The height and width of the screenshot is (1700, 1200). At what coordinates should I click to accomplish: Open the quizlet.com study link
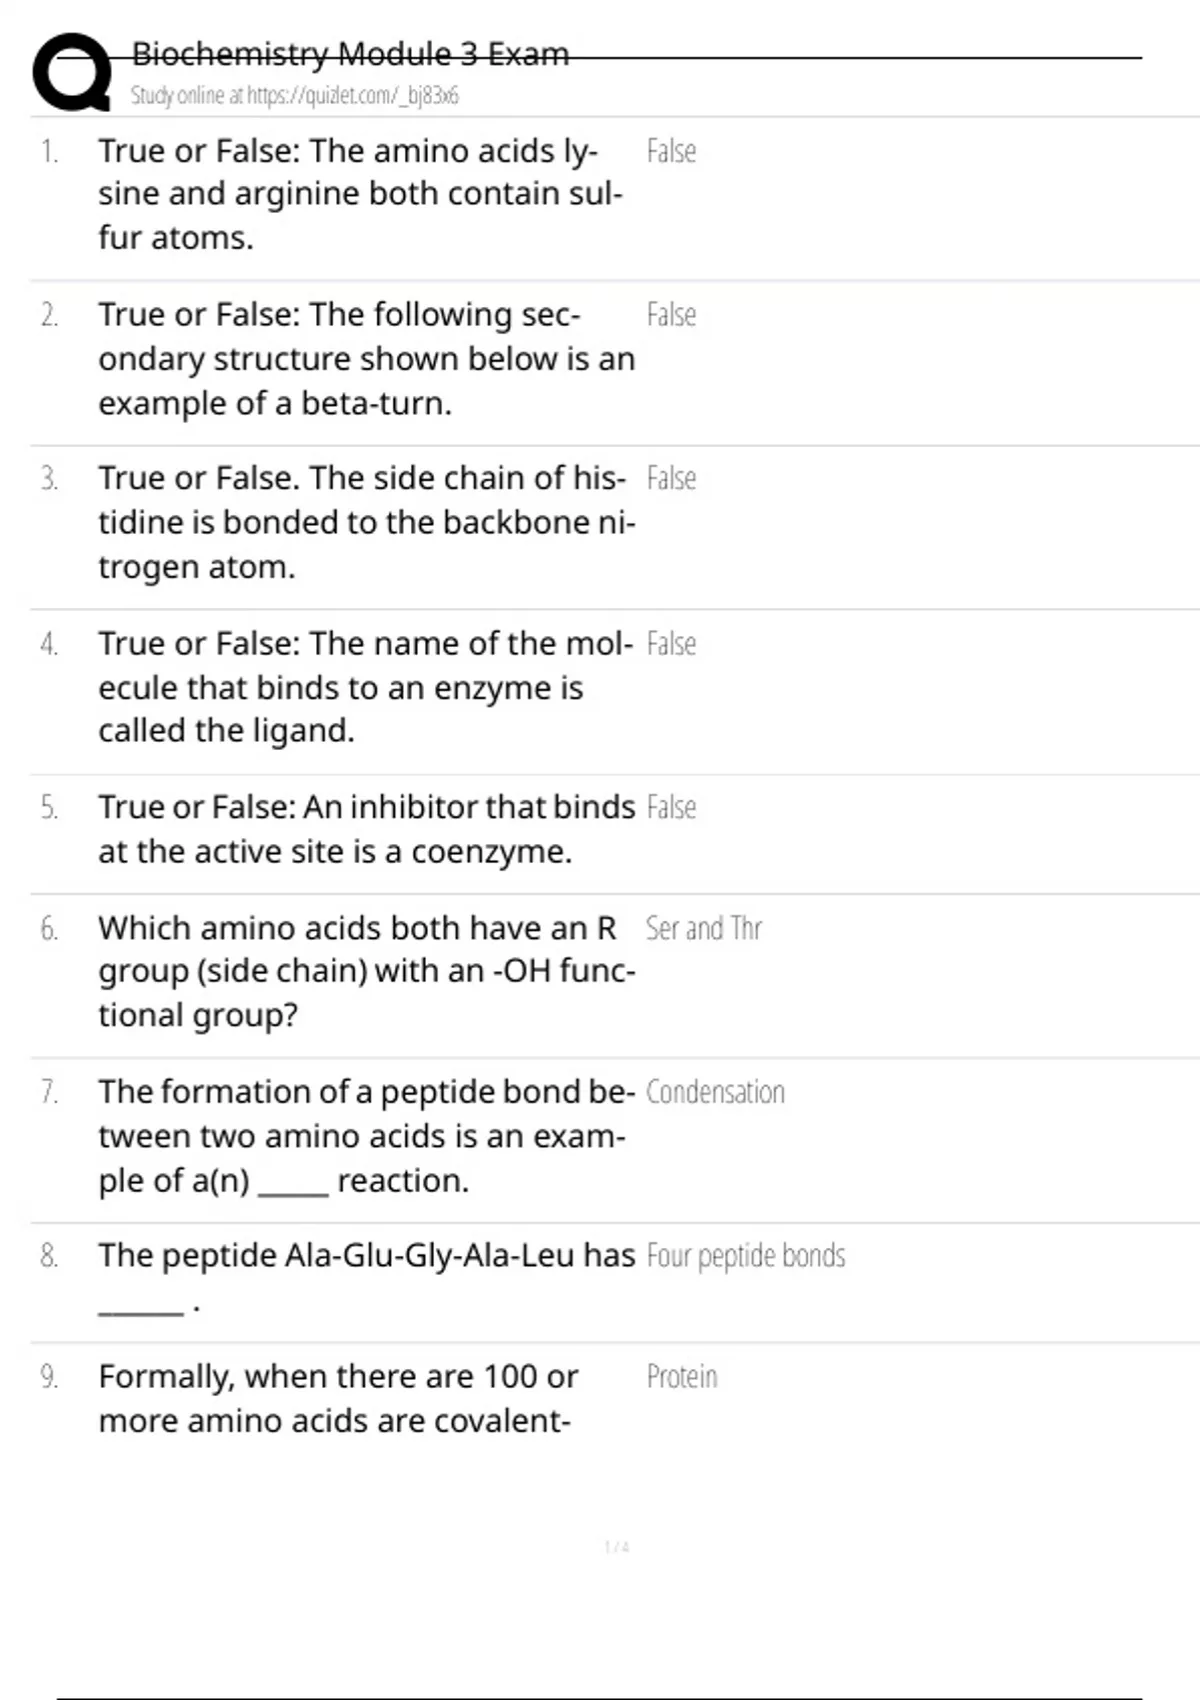pos(294,96)
